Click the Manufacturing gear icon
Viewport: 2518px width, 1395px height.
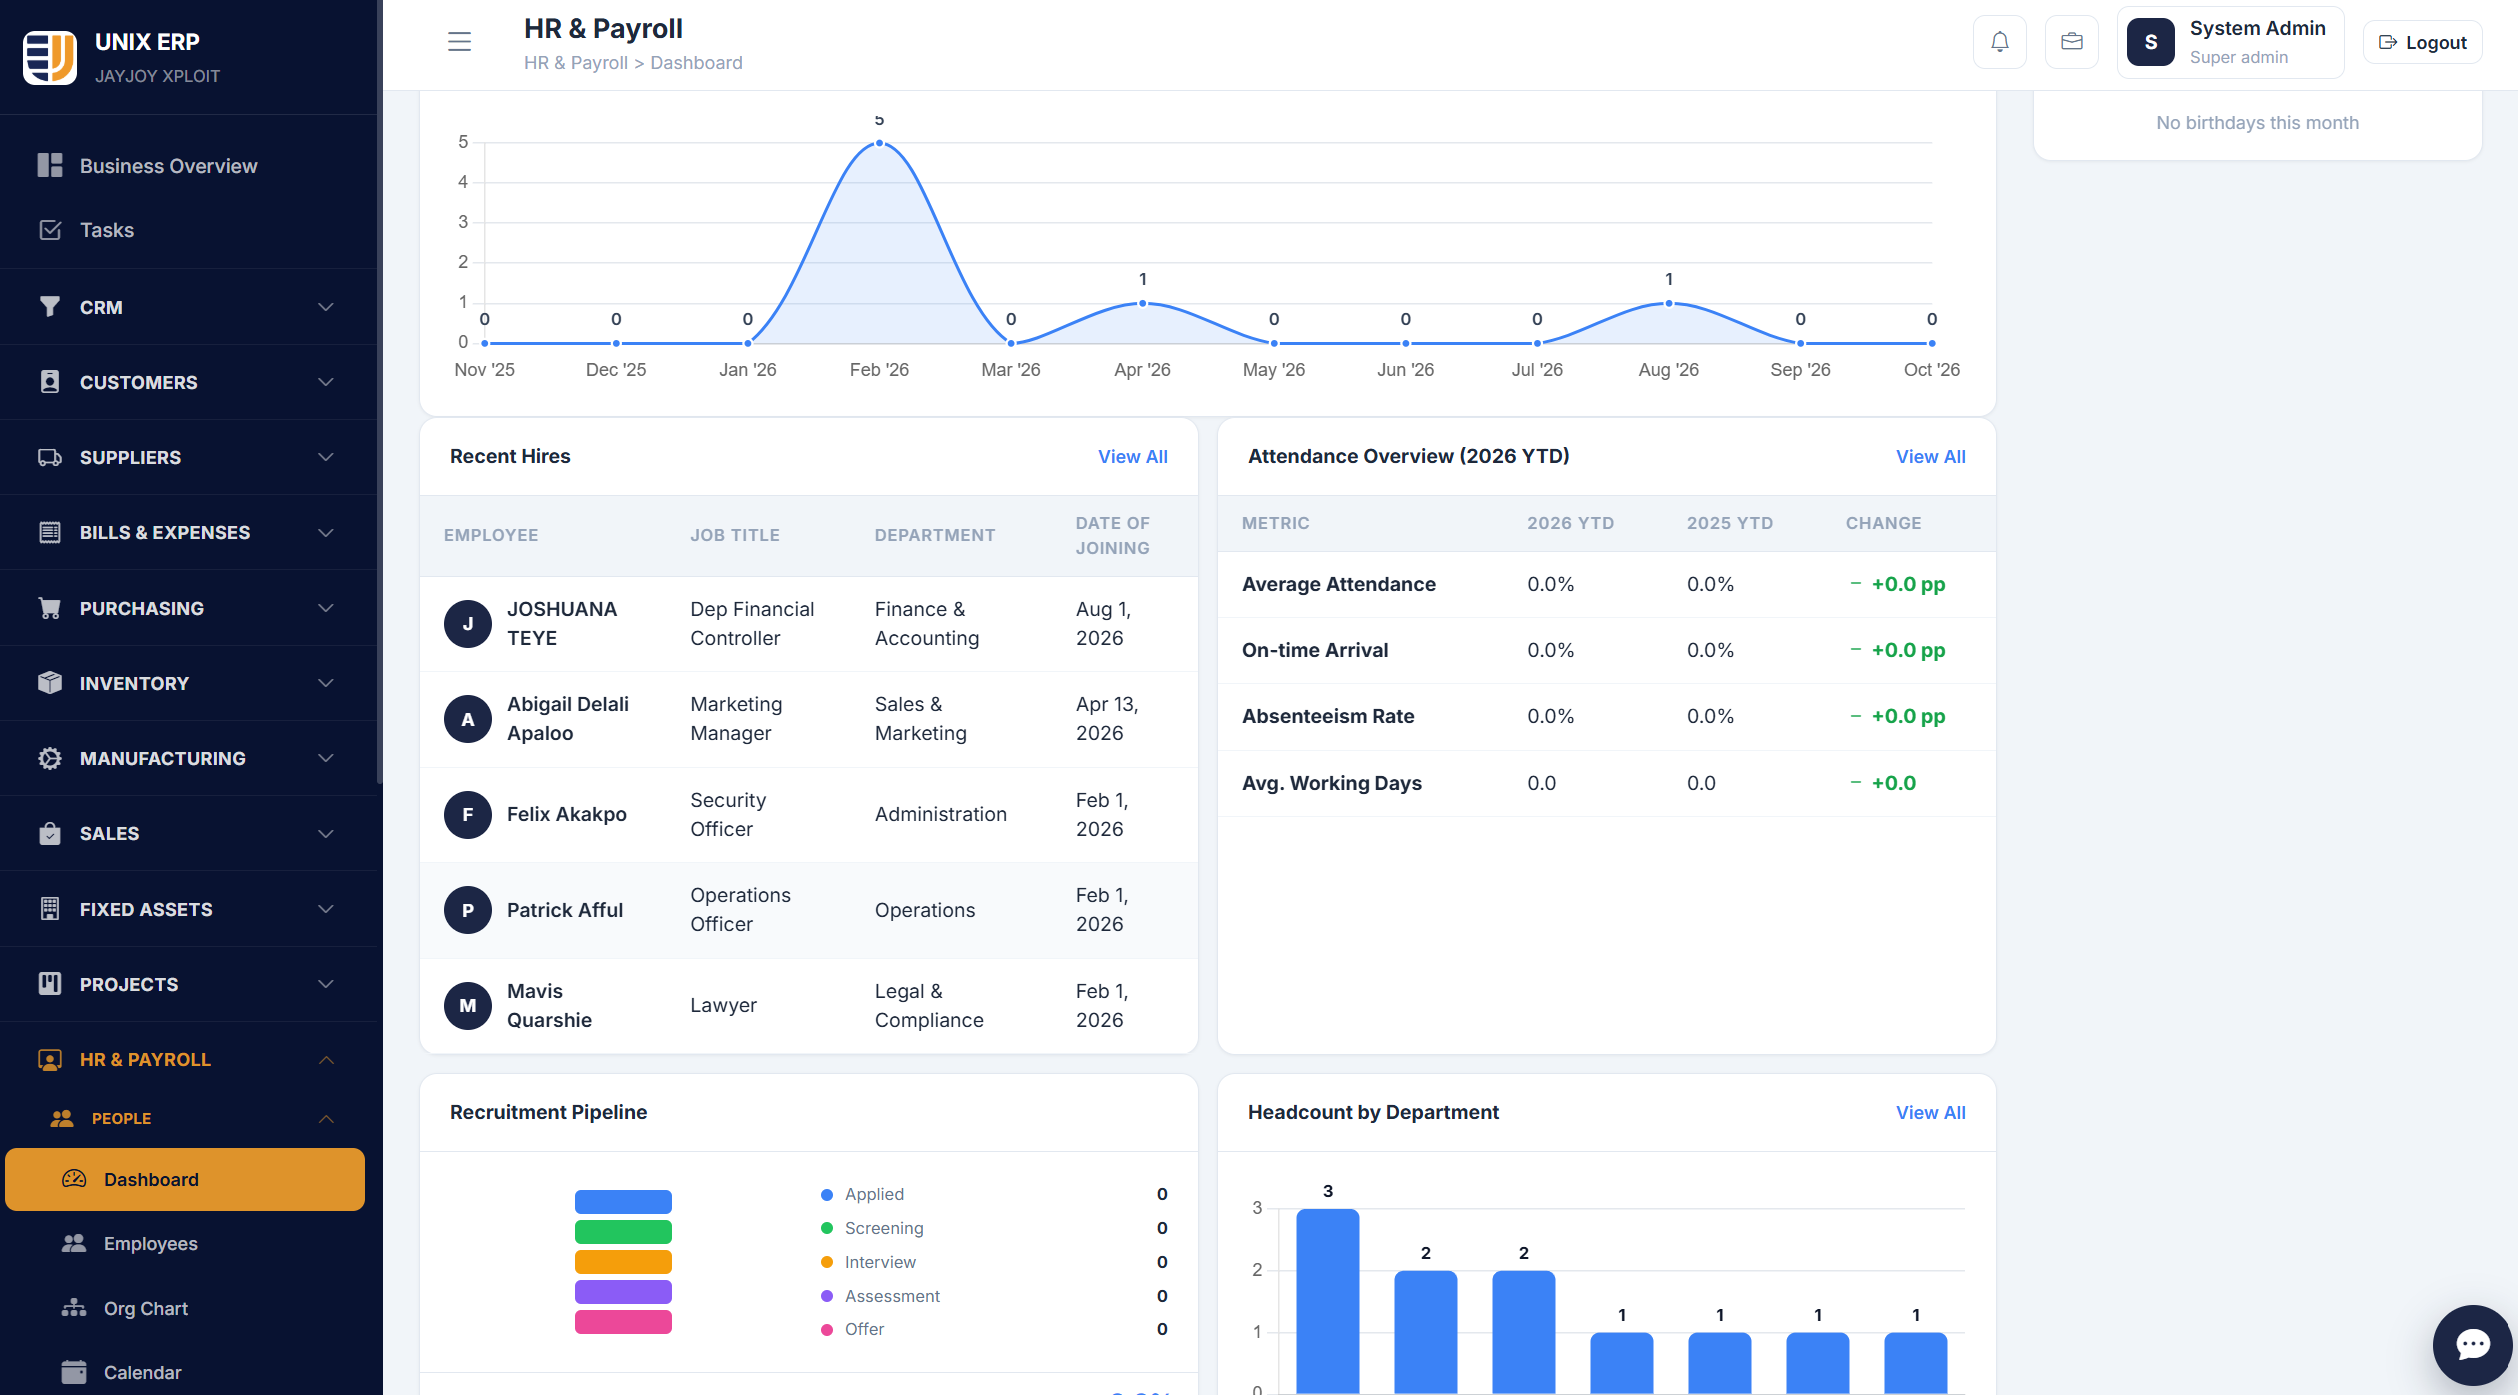50,758
